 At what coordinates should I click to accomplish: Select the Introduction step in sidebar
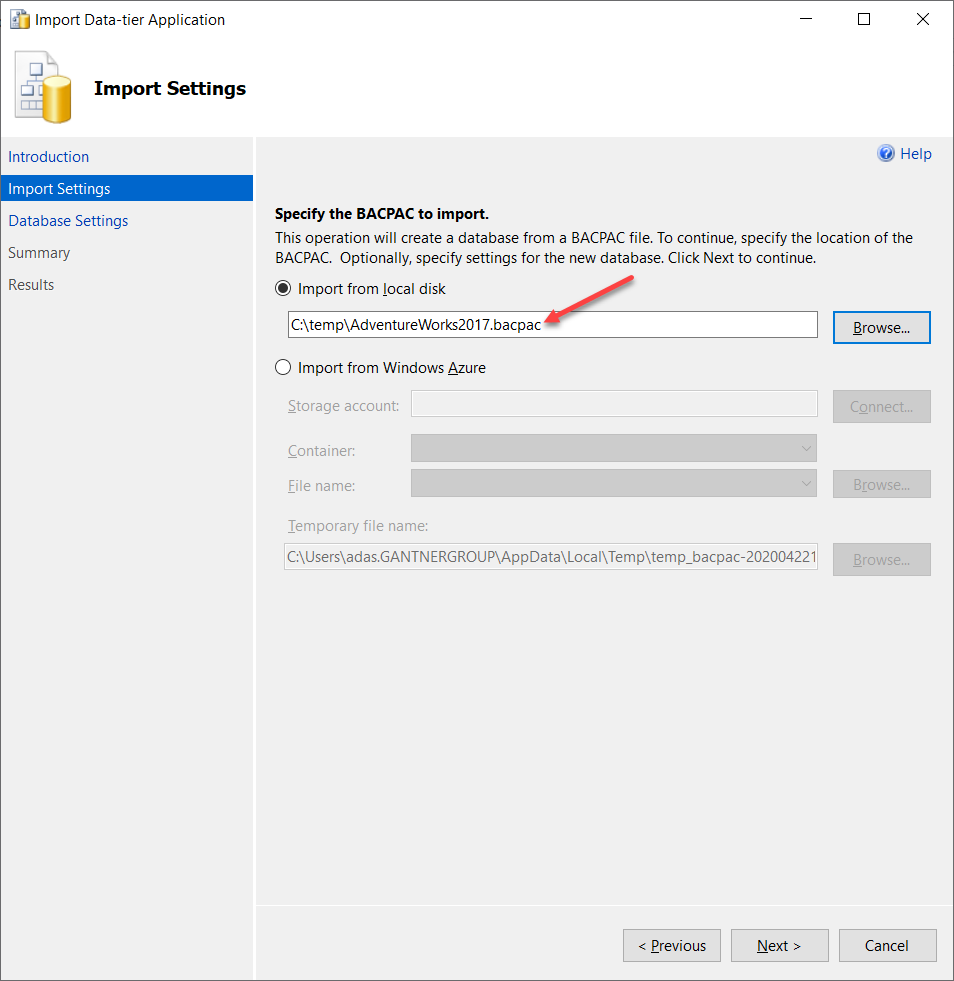pos(48,156)
